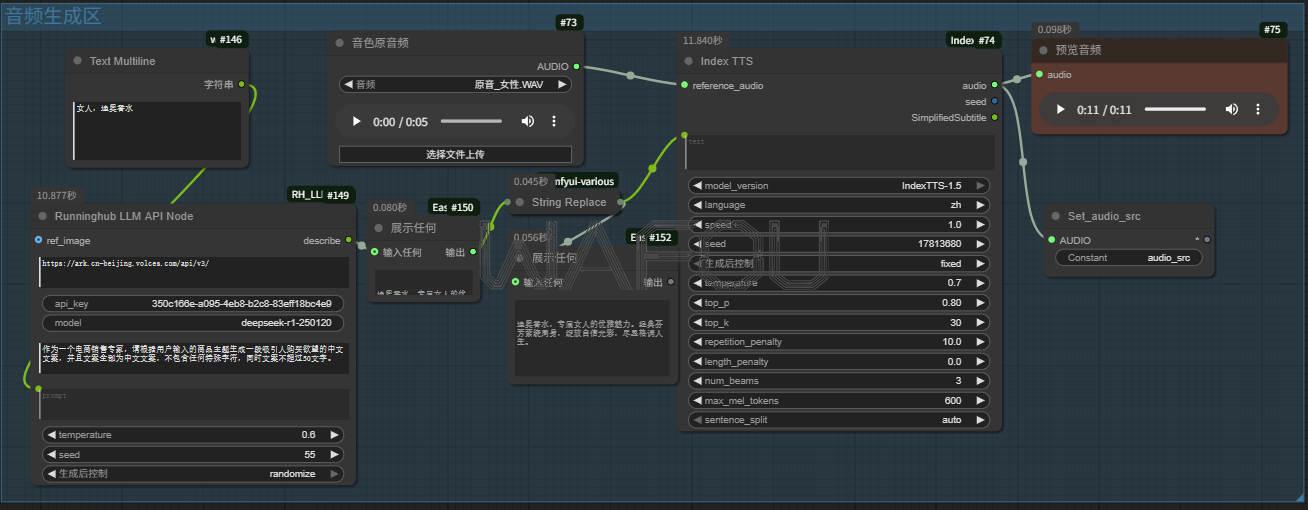
Task: Collapse 预览音频 node via title dot
Action: 1044,50
